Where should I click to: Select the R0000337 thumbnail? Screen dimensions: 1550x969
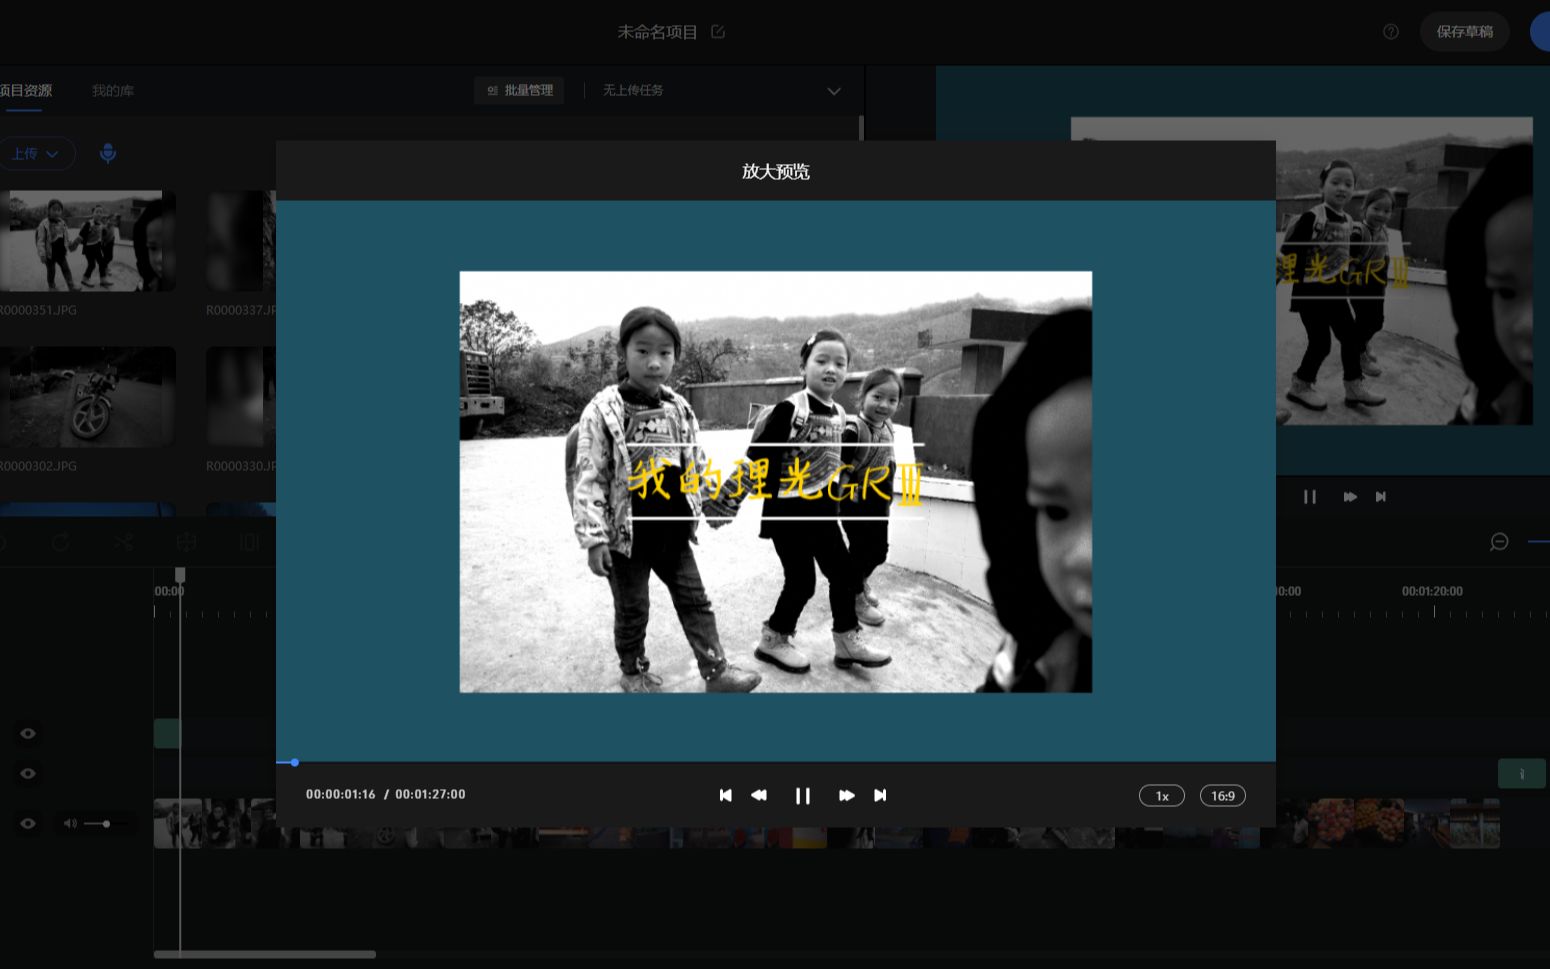[241, 241]
